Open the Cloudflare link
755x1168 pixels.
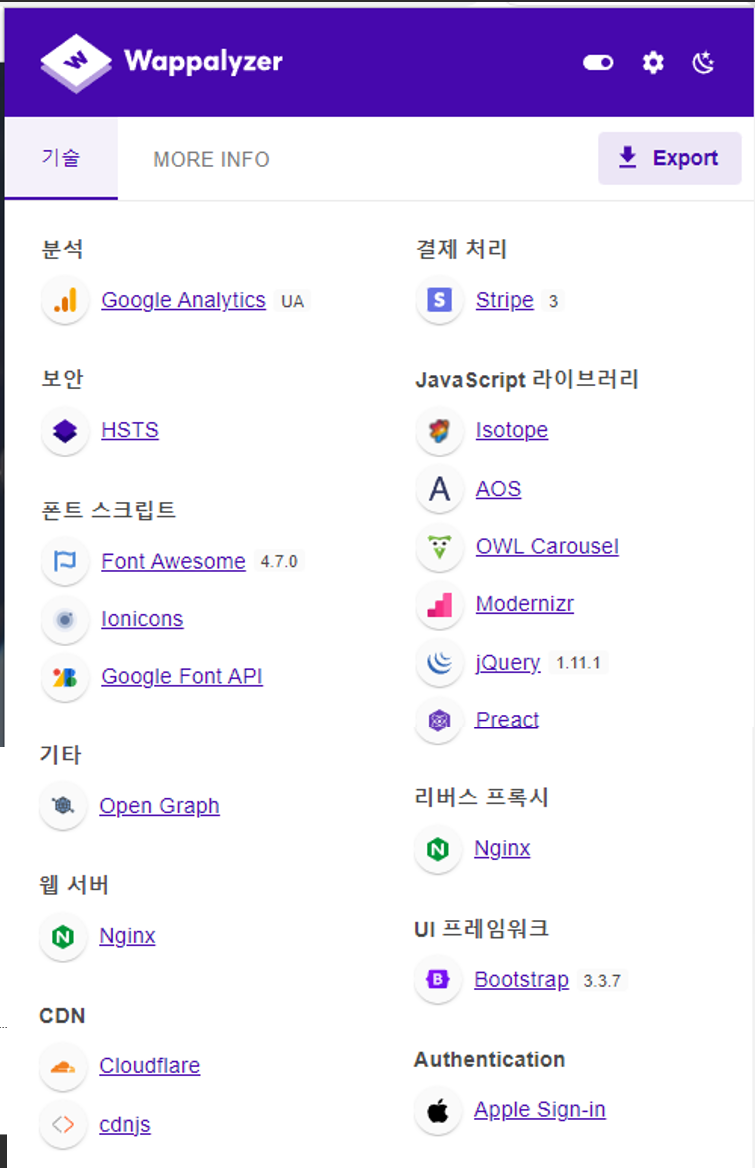(x=150, y=1066)
